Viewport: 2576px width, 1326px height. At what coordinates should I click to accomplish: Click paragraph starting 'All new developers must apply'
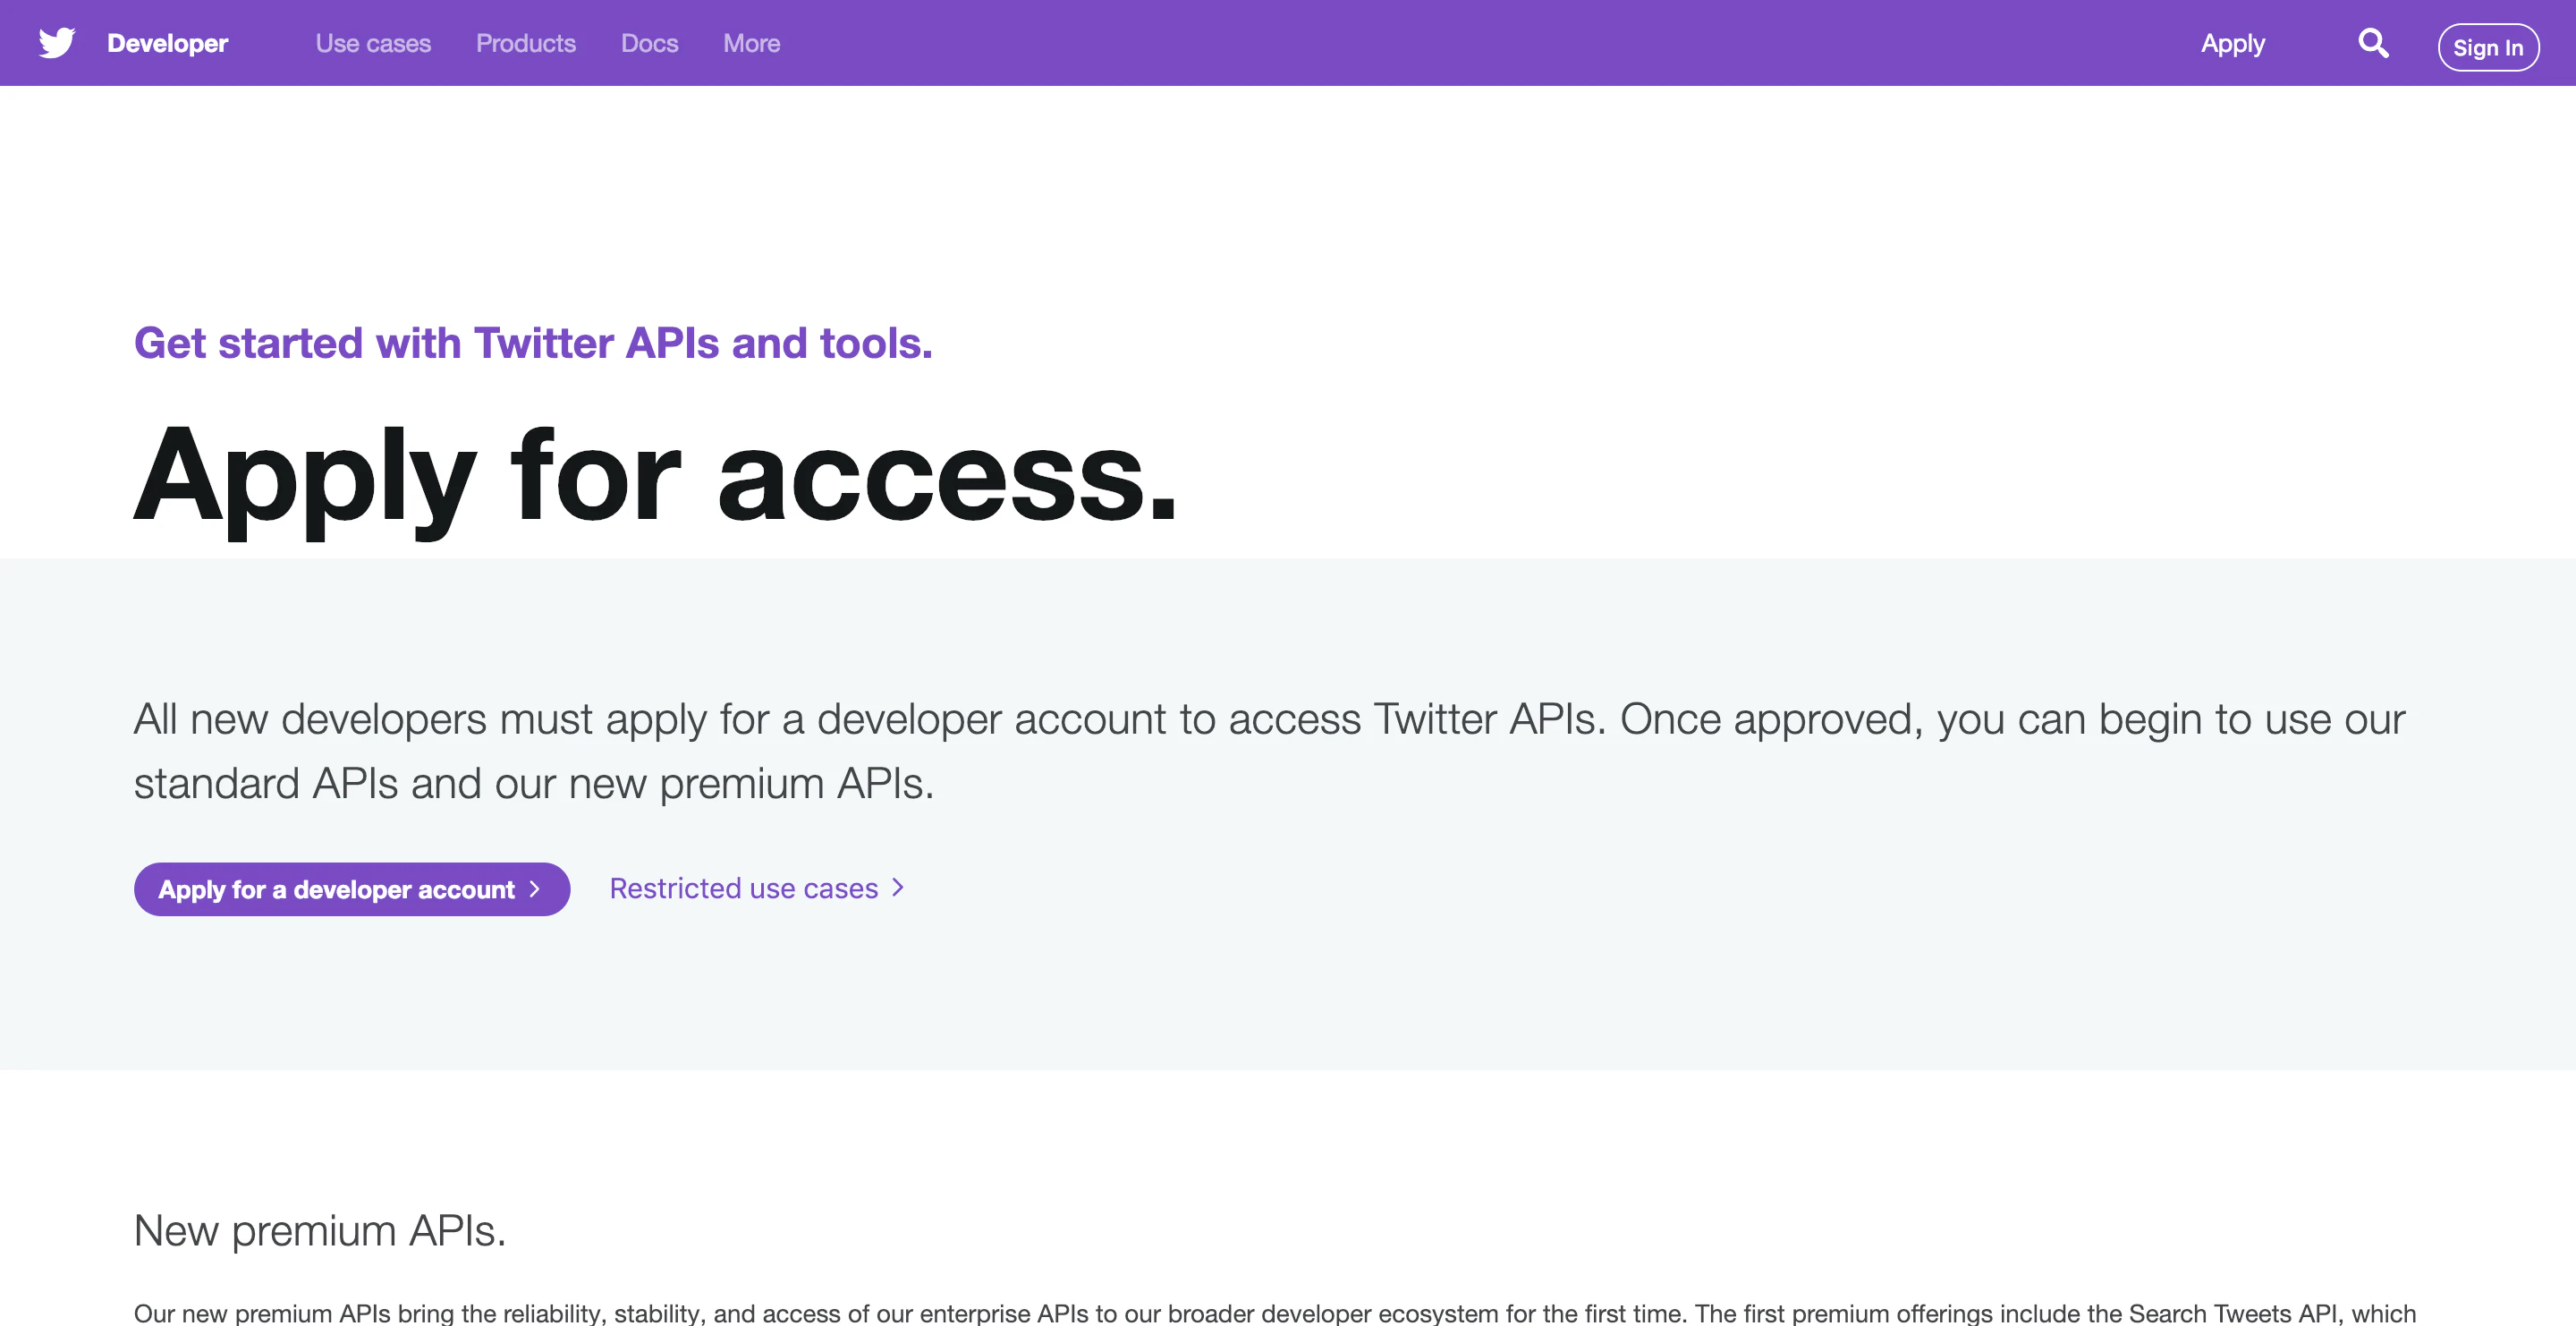point(1270,751)
